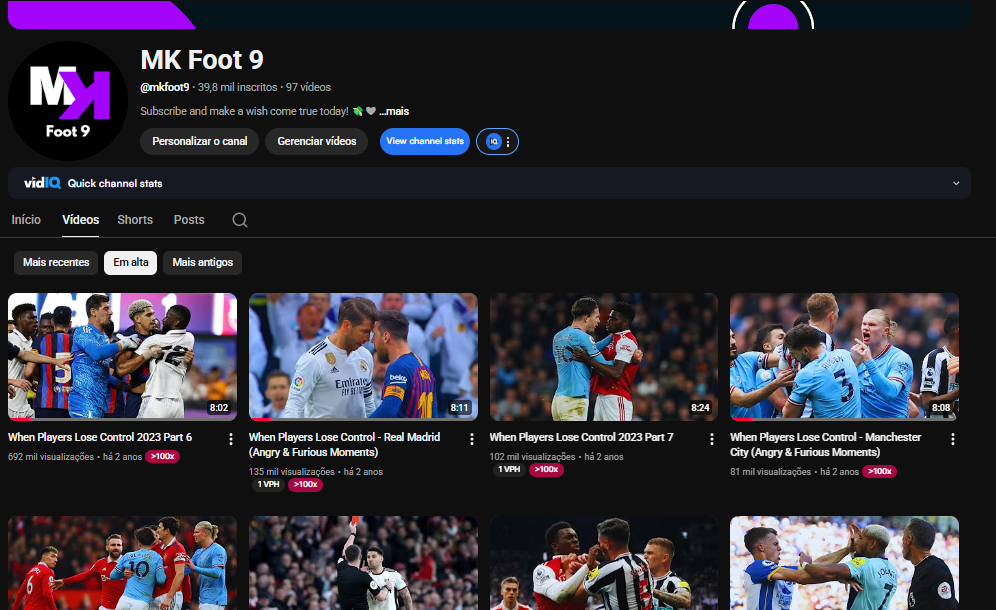Click the >100x badge under Part 6 video

(162, 456)
